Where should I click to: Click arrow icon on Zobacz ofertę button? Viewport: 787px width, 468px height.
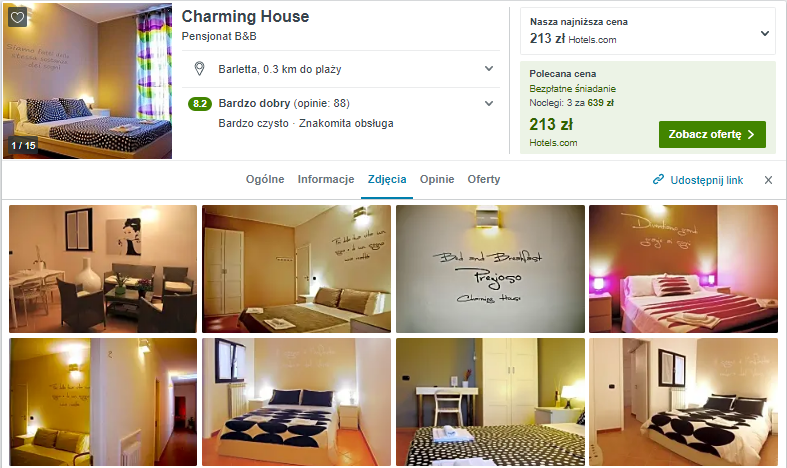(x=751, y=135)
